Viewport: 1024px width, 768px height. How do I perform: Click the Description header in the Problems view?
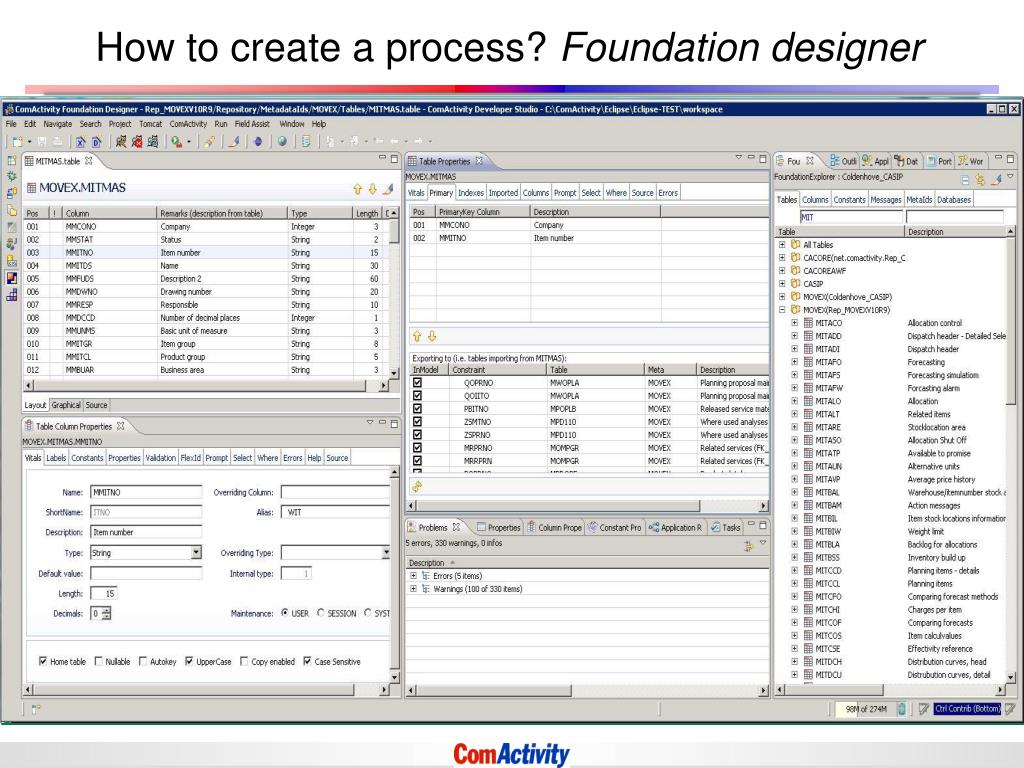click(x=586, y=563)
